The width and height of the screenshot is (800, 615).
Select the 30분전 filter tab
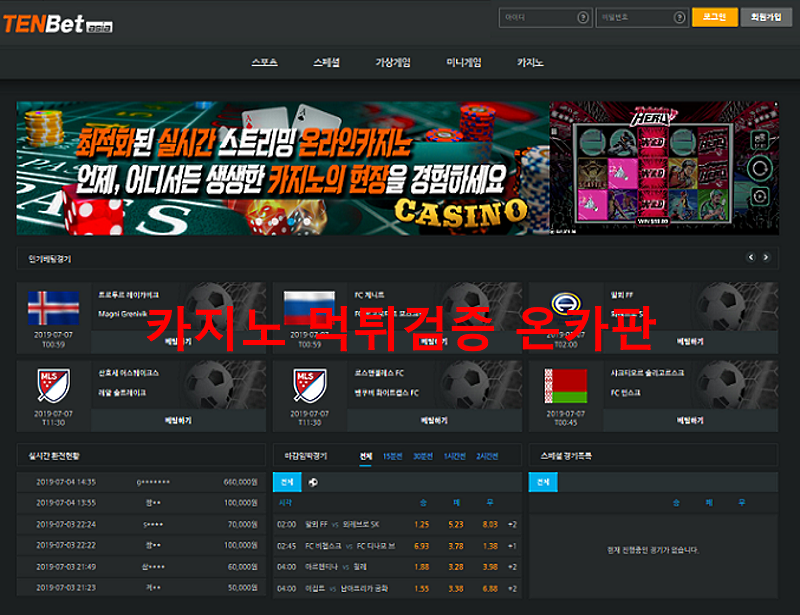422,456
